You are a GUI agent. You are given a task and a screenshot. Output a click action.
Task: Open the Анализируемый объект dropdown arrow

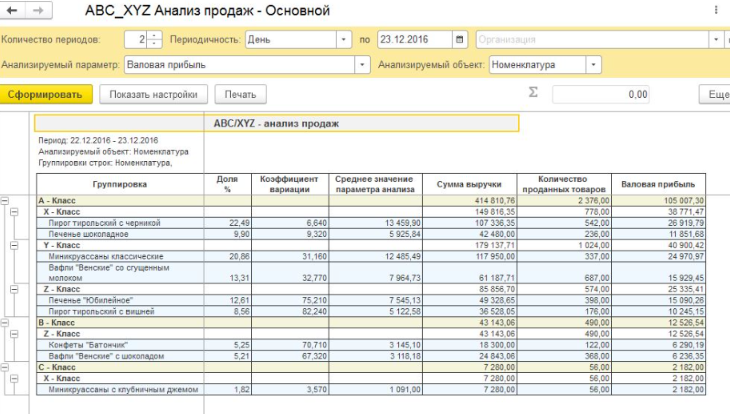[x=594, y=65]
